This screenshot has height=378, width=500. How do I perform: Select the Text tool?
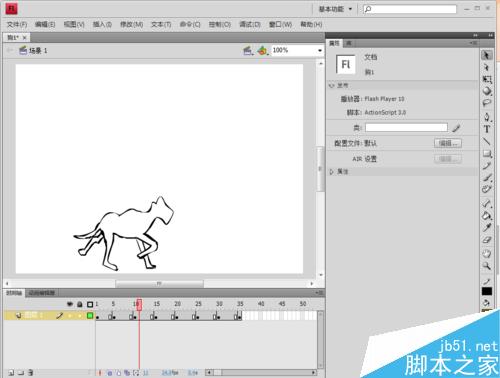tap(487, 129)
